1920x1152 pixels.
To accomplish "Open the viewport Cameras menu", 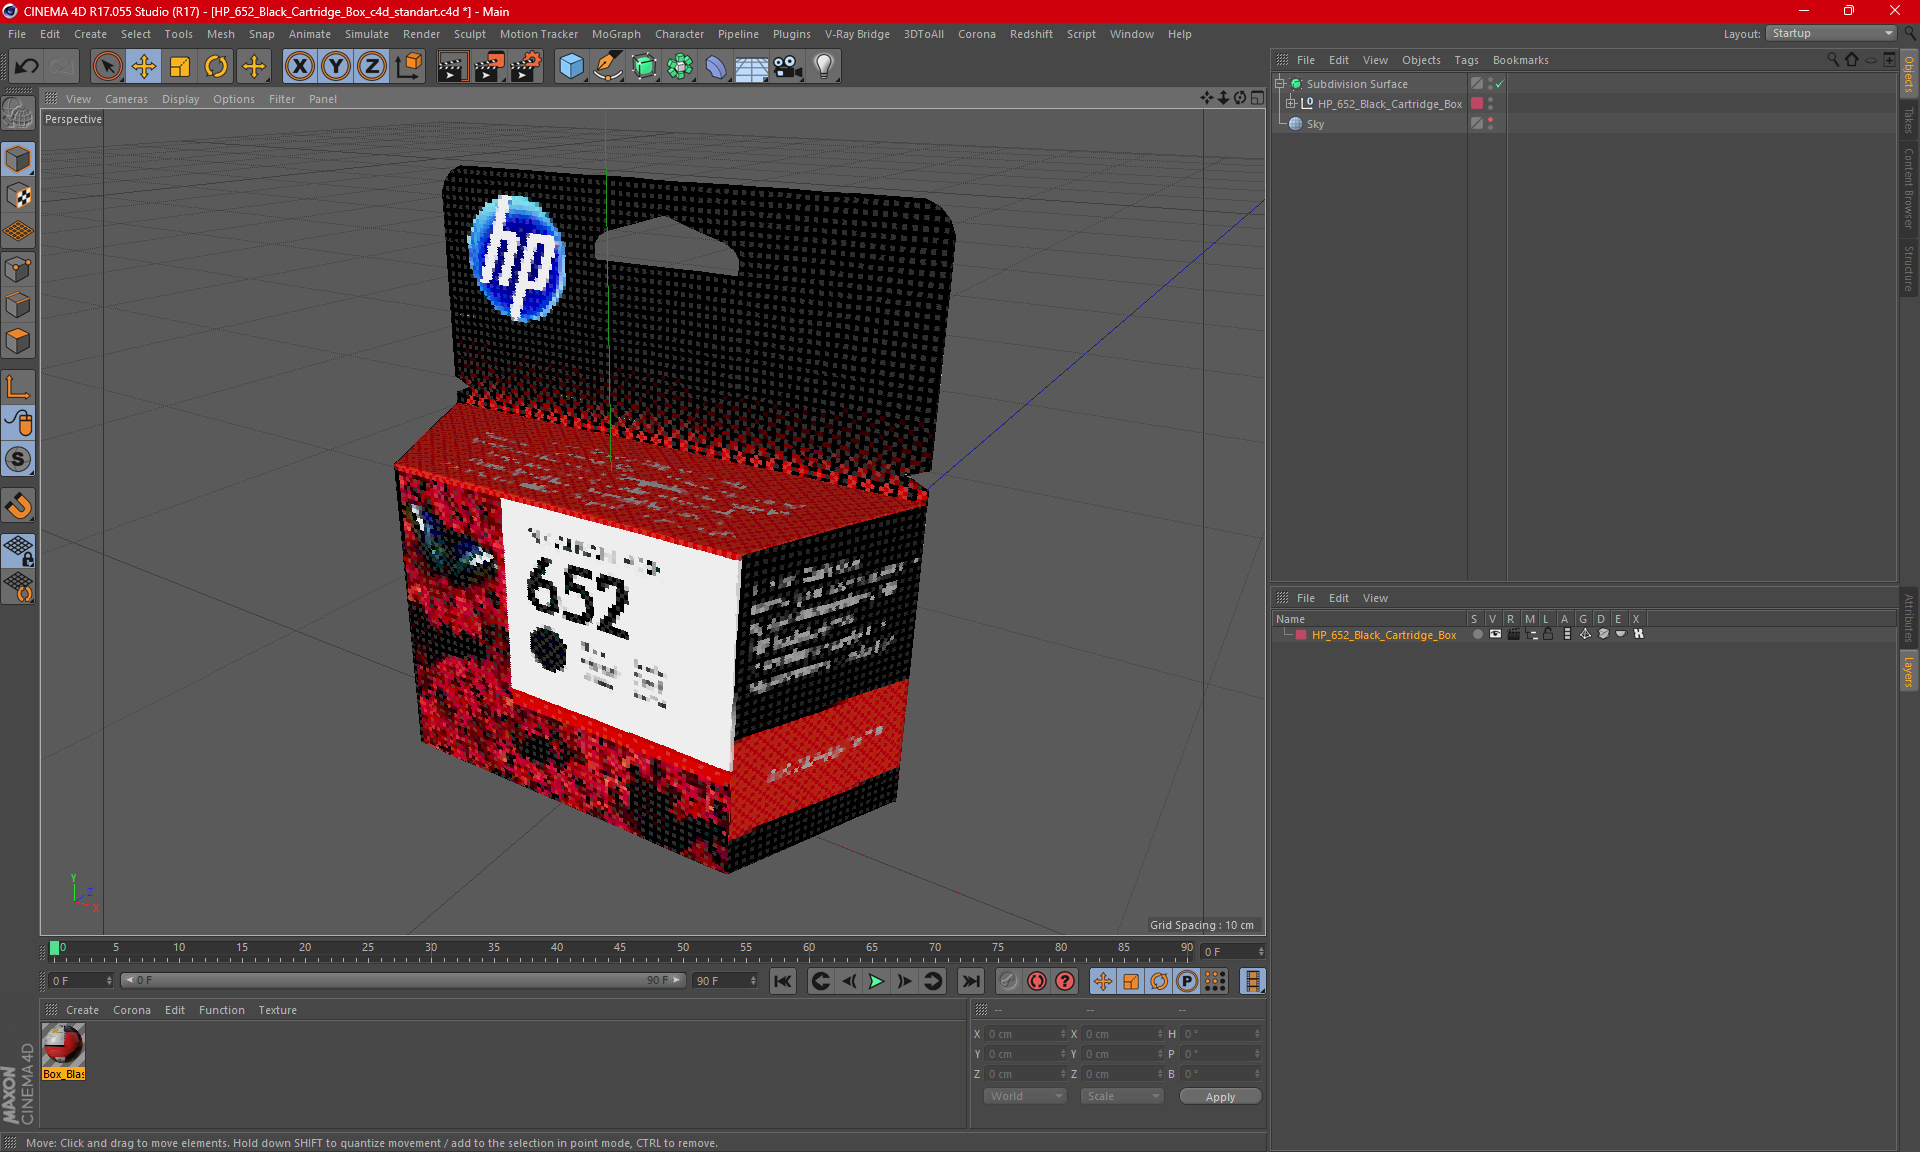I will click(126, 99).
